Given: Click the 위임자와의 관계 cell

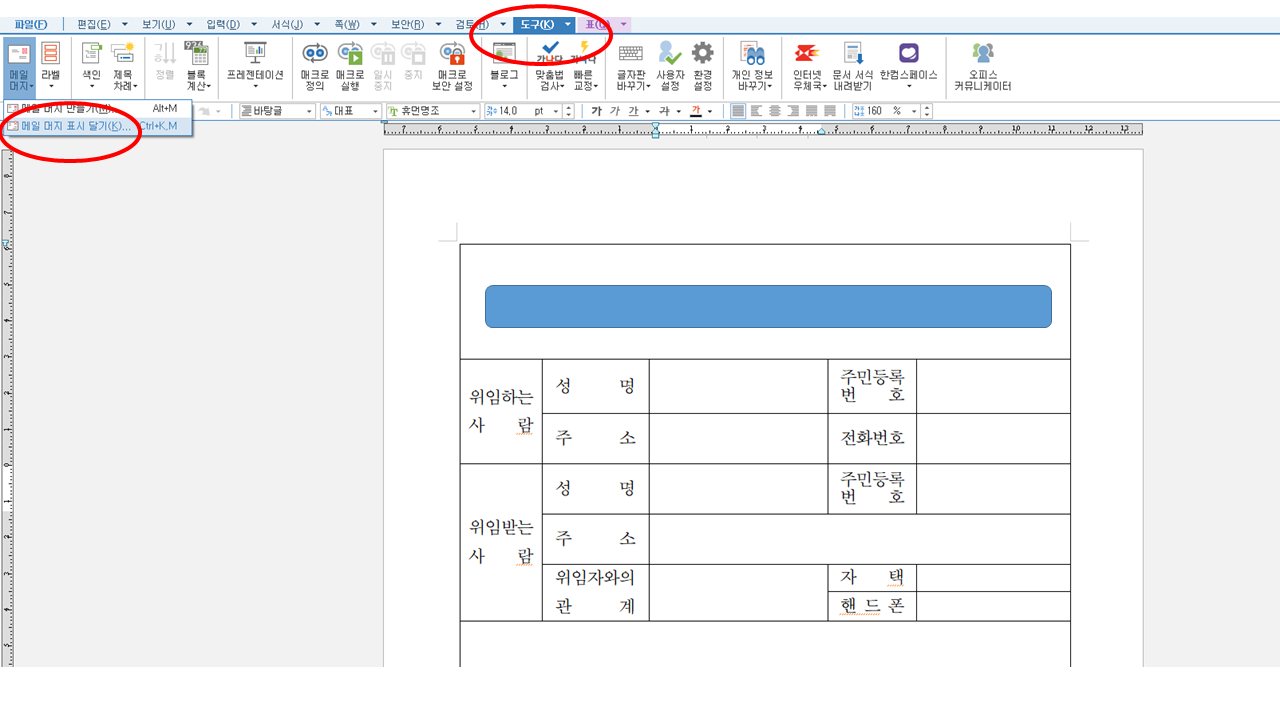Looking at the screenshot, I should [x=596, y=592].
